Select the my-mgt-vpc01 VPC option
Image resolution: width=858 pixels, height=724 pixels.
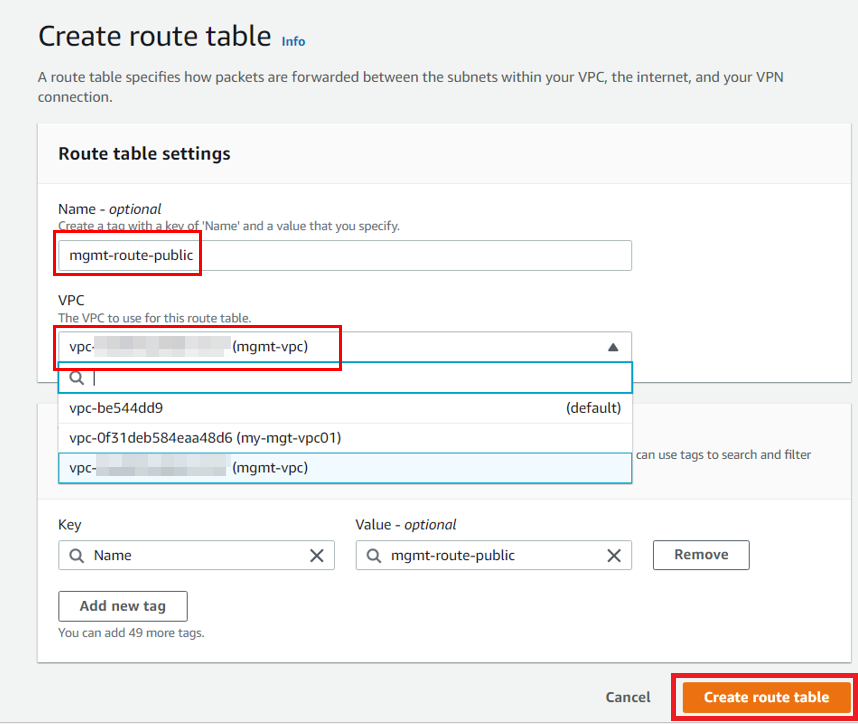coord(345,438)
